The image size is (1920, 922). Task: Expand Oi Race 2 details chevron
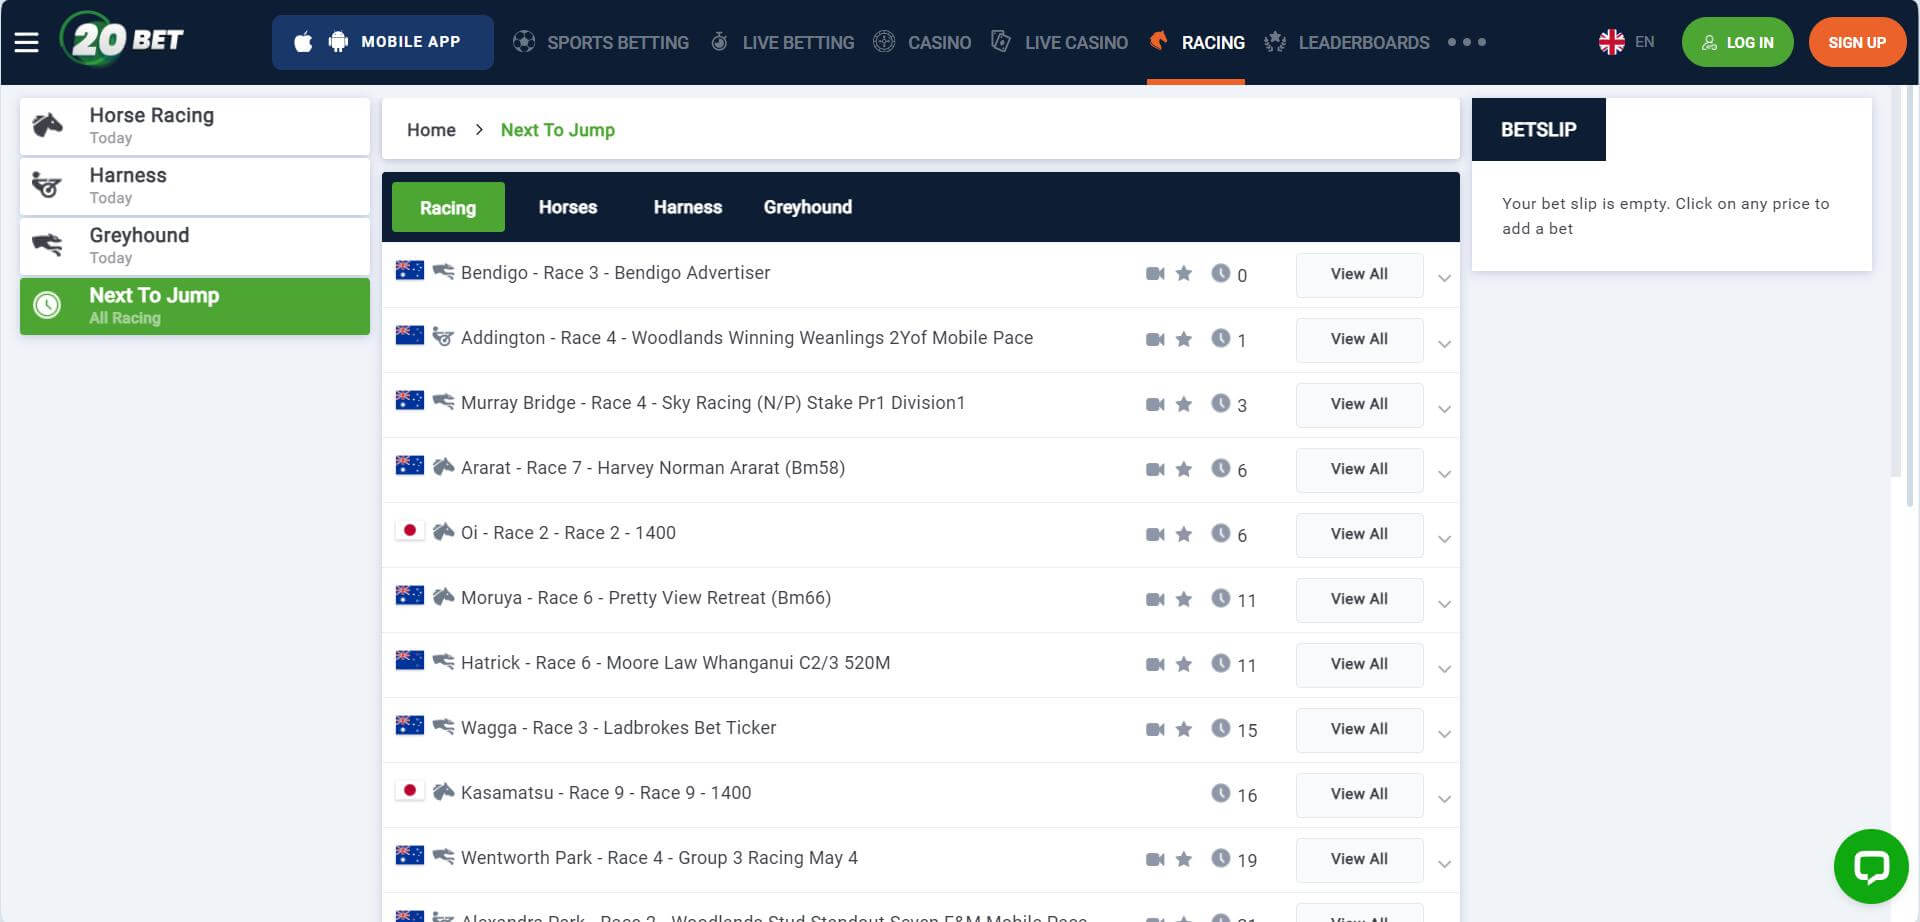pos(1444,539)
